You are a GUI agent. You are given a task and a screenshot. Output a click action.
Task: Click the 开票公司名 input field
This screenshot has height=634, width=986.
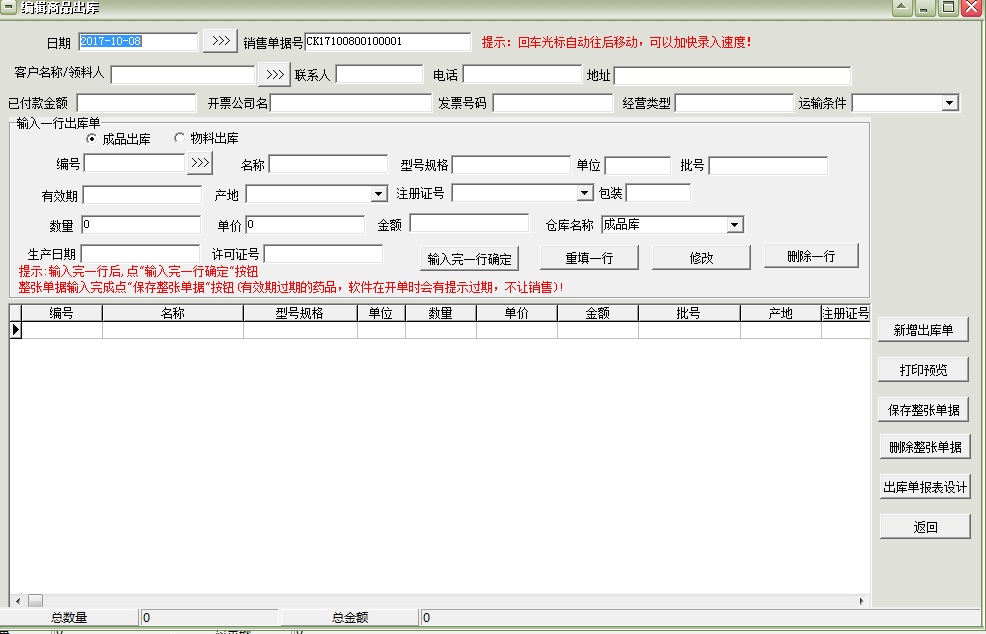(x=351, y=103)
